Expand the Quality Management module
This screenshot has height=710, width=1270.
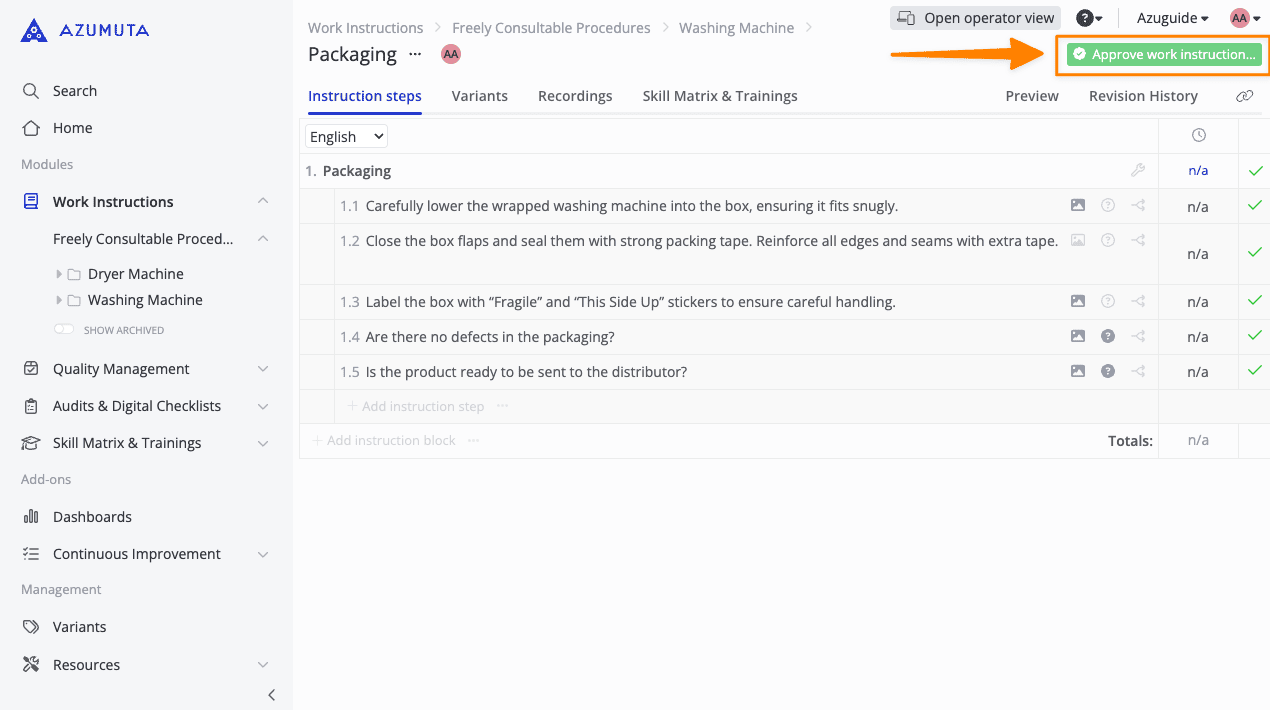tap(263, 369)
